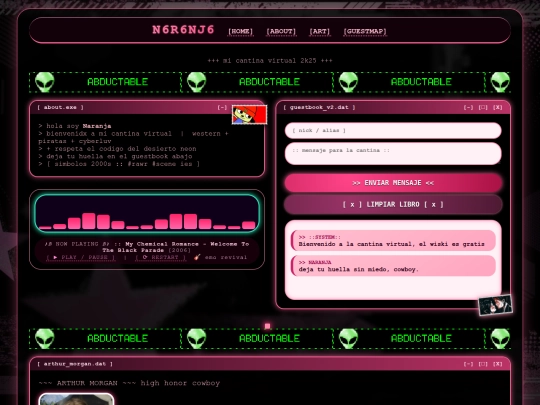Click the 'ARTHUR MORGAN high honor cowboy' heading
This screenshot has width=540, height=405.
coord(129,383)
